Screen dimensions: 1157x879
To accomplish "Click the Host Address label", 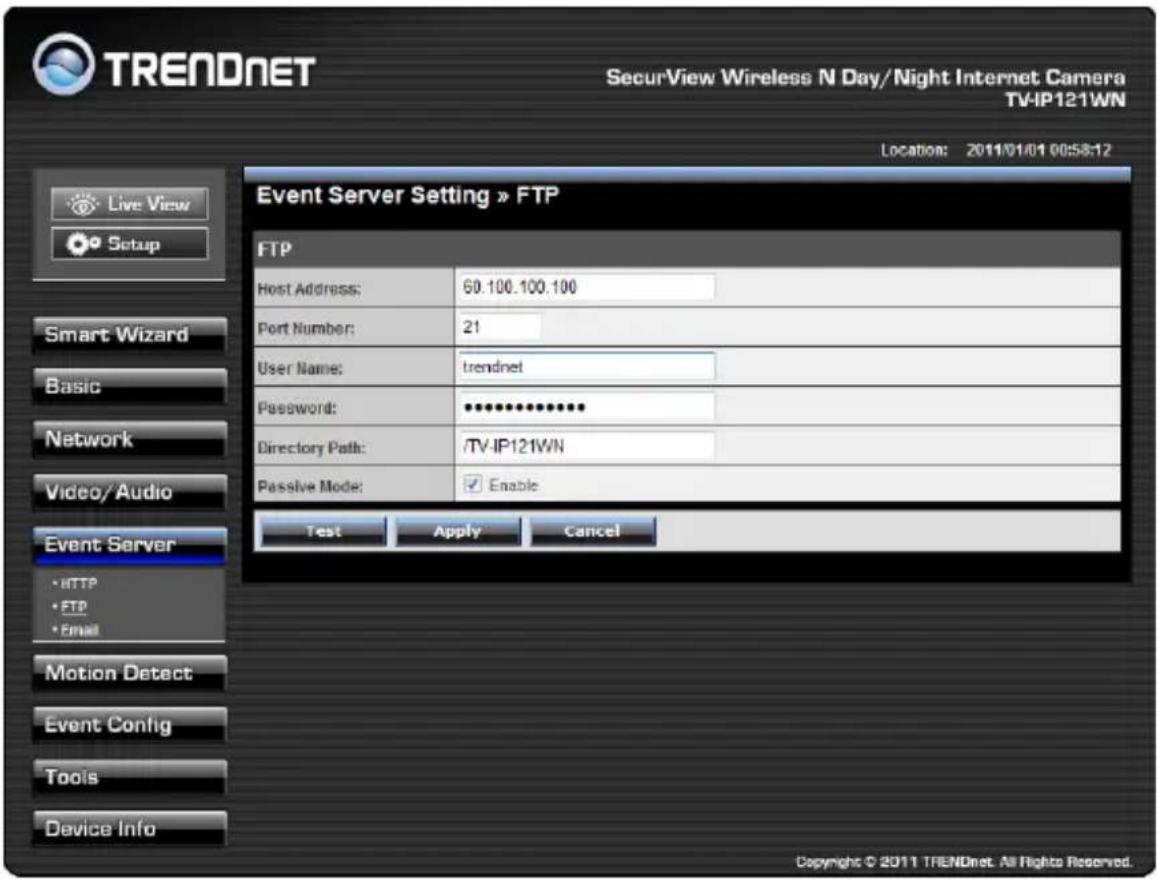I will 308,289.
